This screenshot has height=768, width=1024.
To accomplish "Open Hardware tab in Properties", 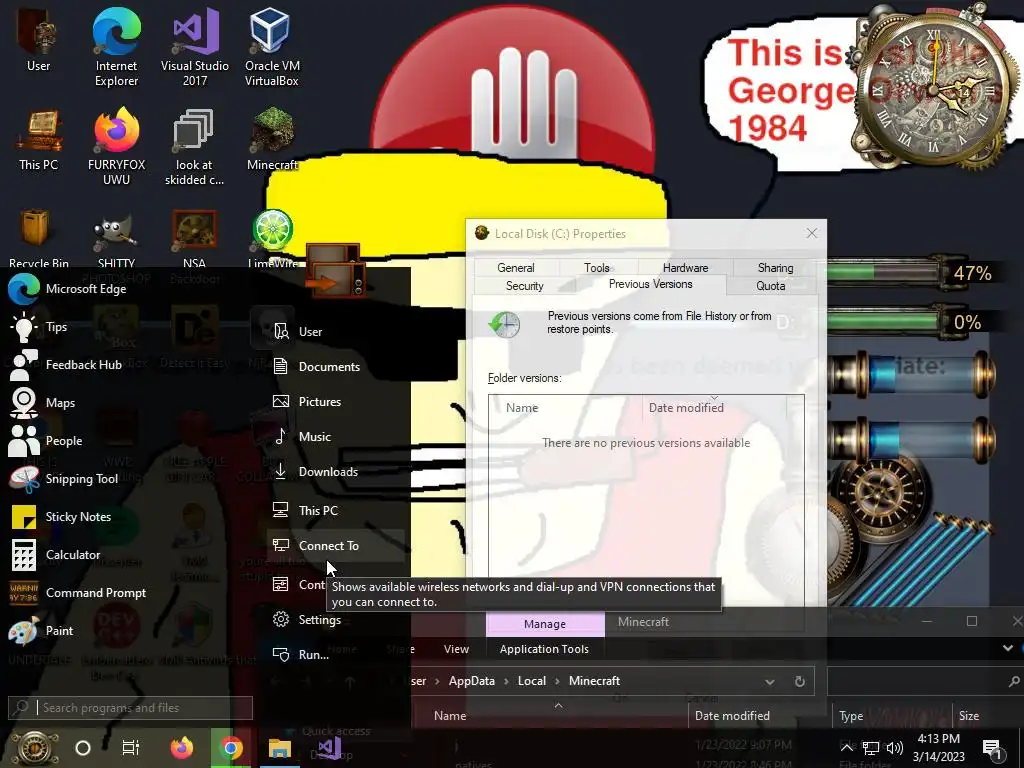I will pos(686,268).
